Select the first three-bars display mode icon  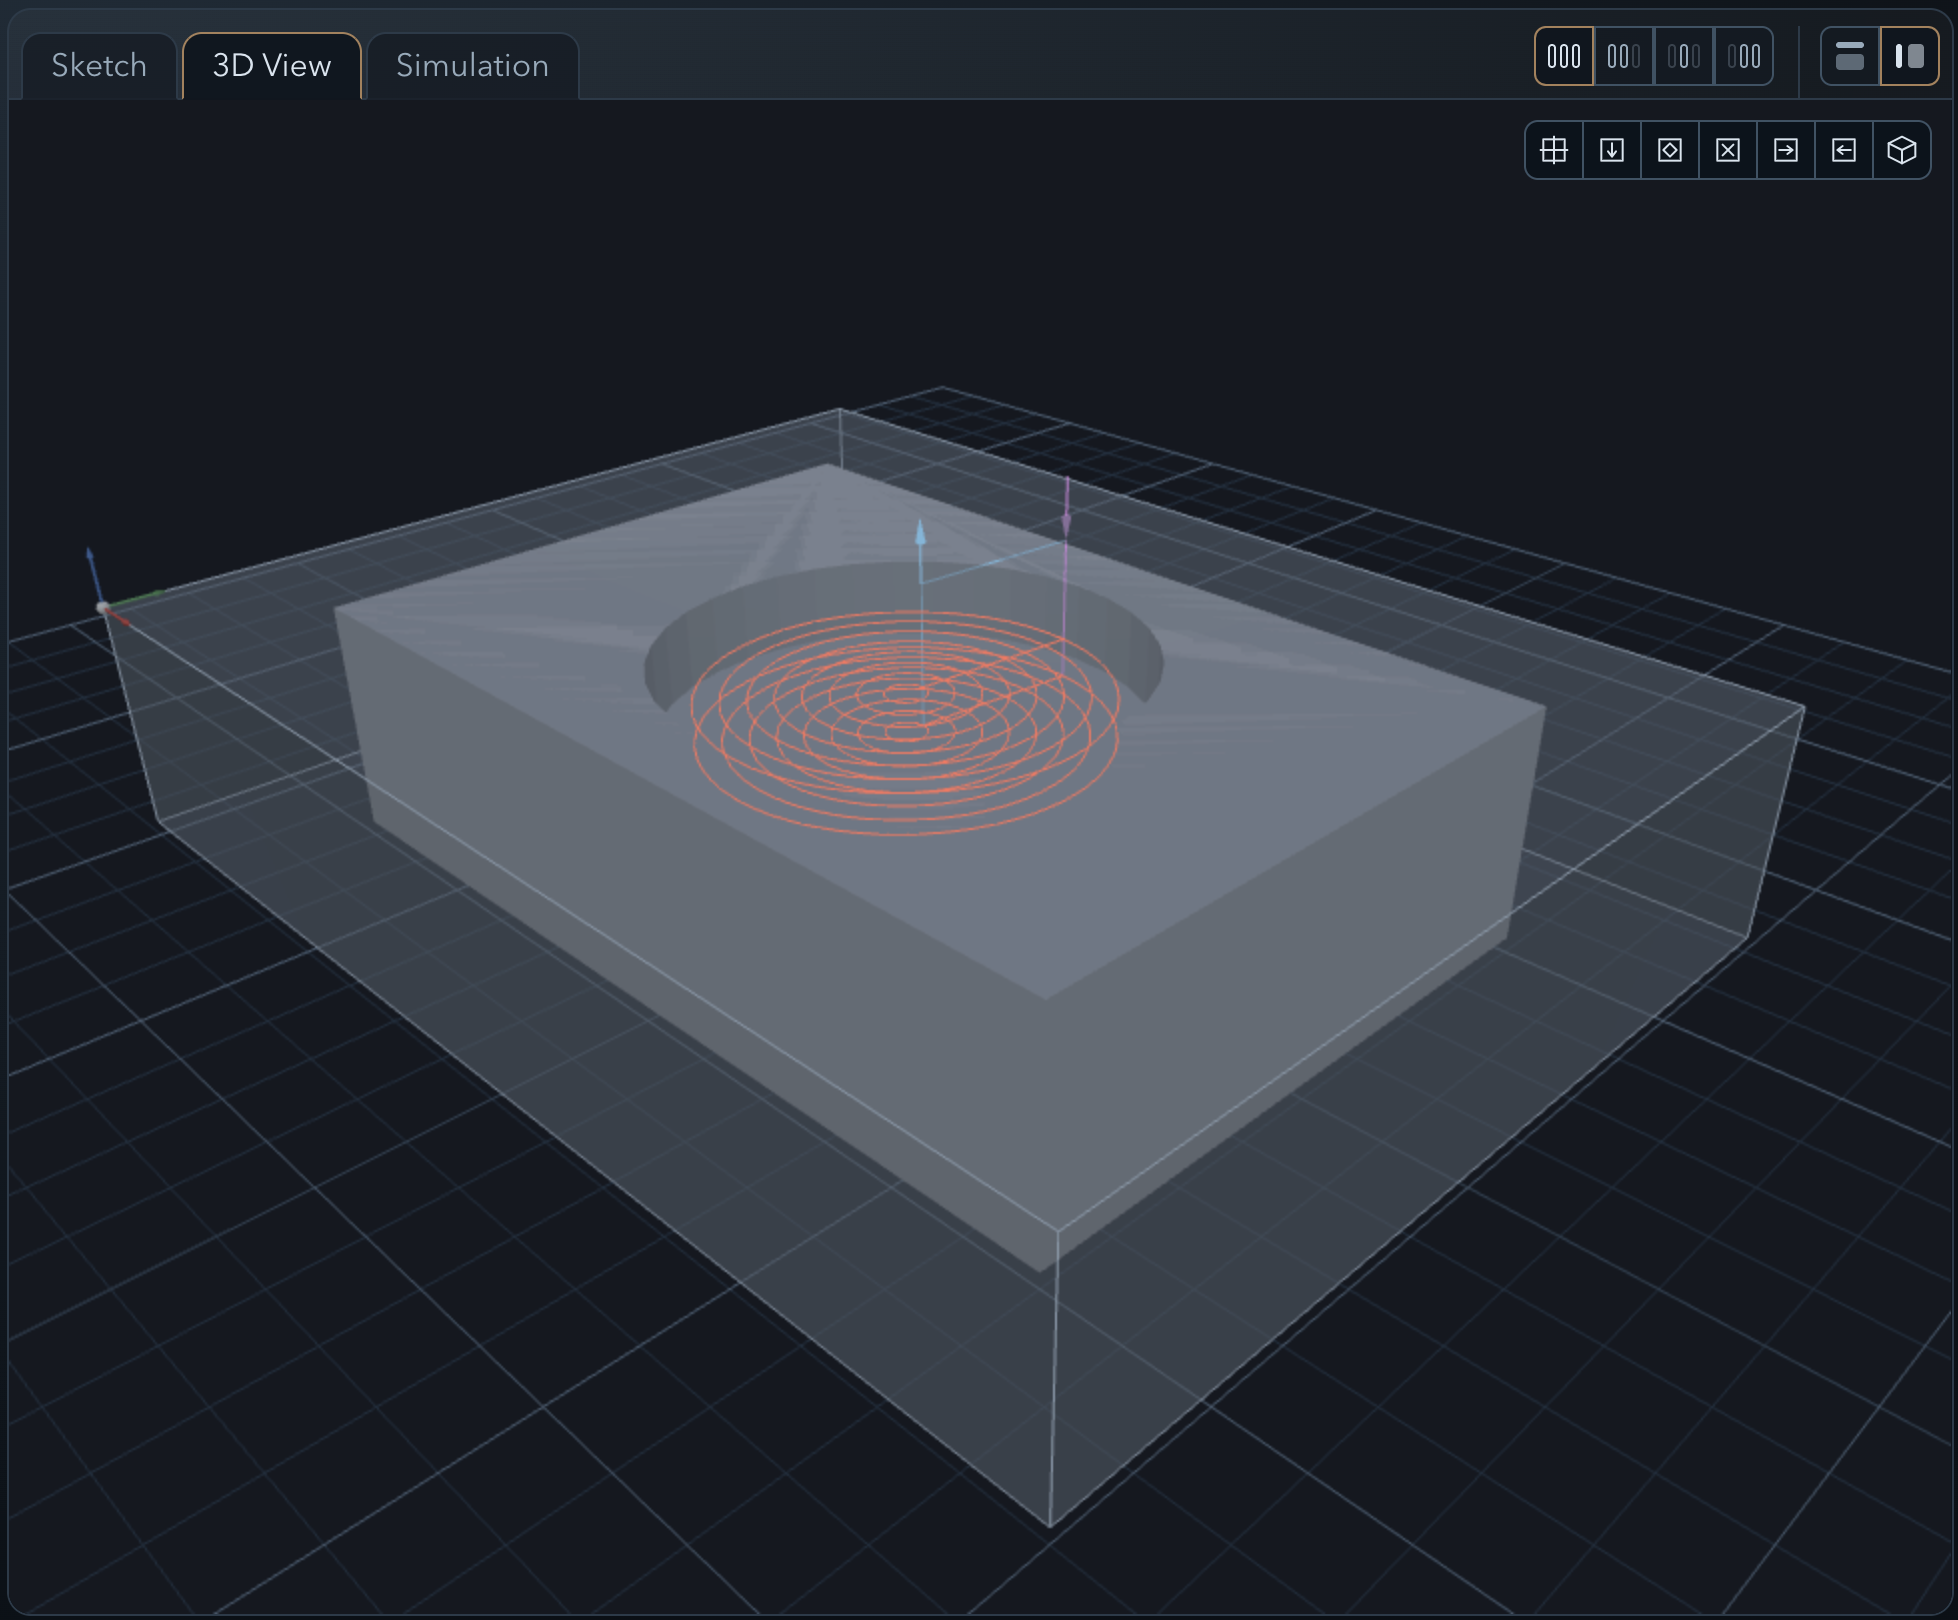pyautogui.click(x=1564, y=56)
